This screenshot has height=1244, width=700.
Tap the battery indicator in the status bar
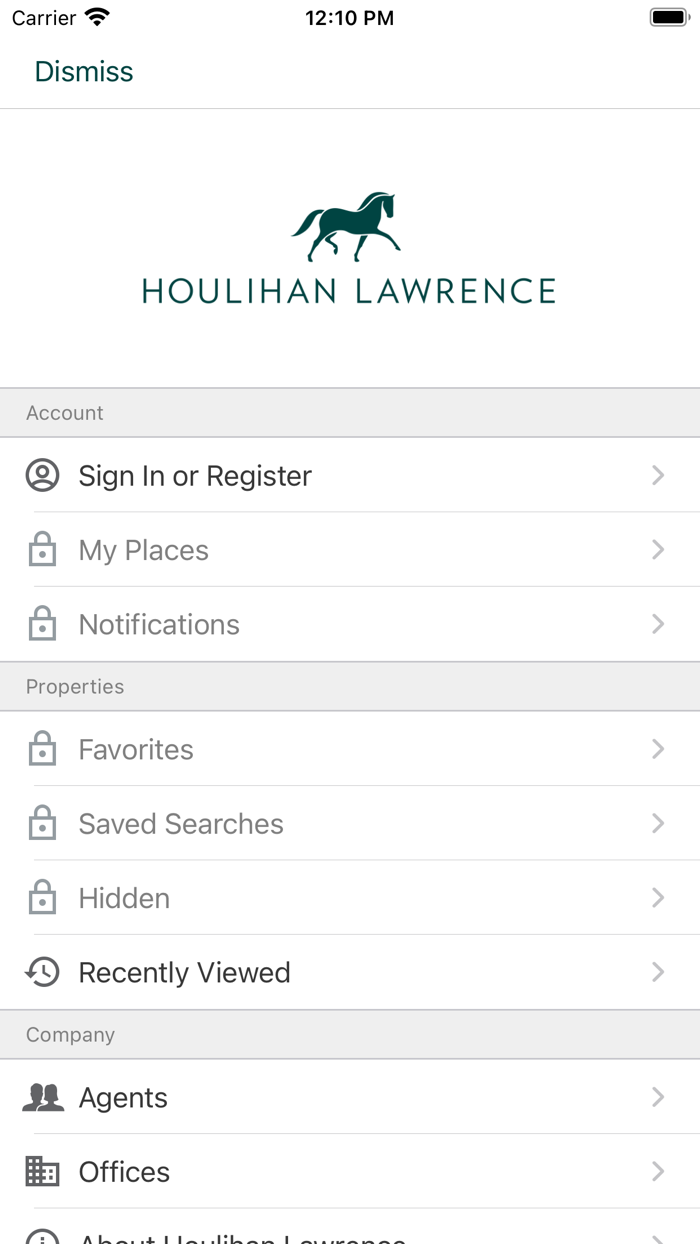pos(668,16)
